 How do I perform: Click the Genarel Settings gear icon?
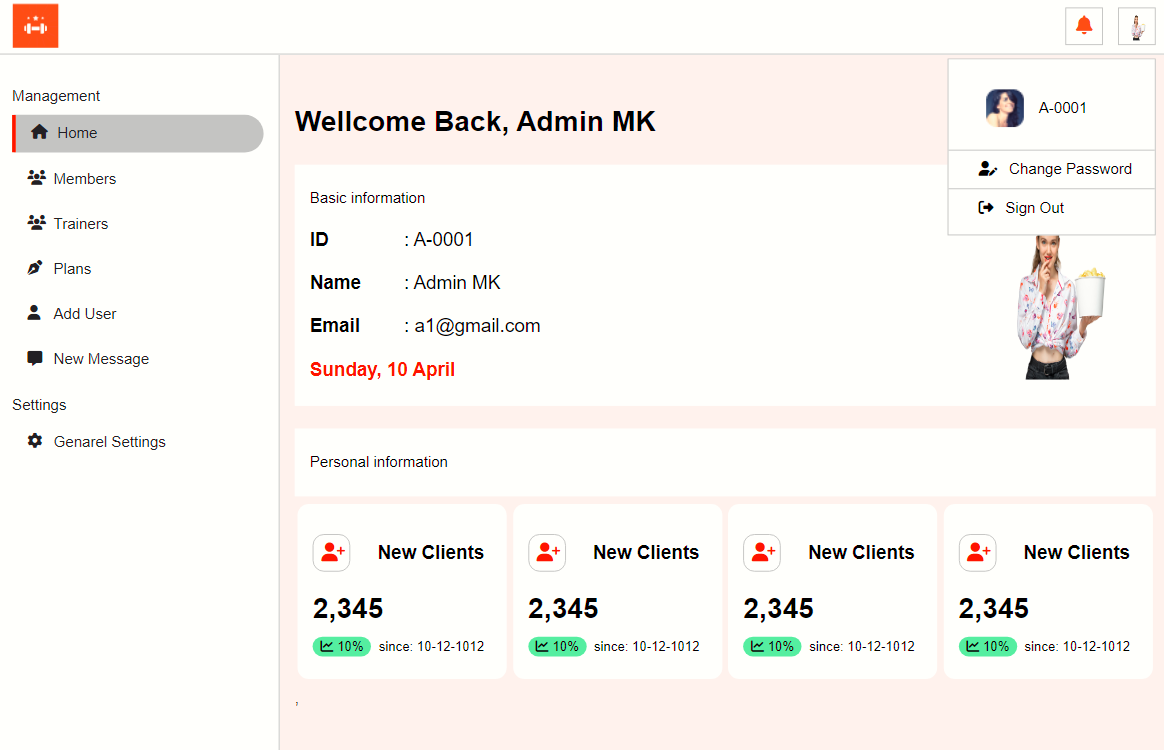click(x=35, y=440)
